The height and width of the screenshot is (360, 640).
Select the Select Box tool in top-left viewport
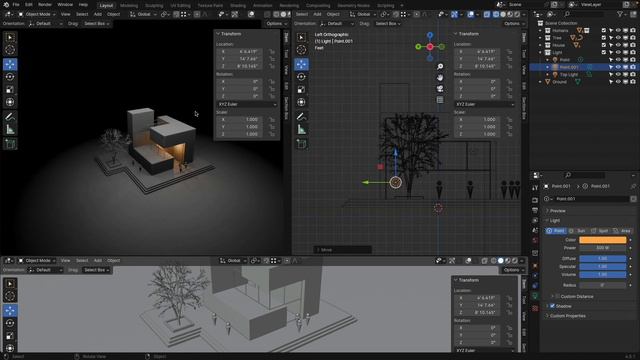tap(10, 37)
